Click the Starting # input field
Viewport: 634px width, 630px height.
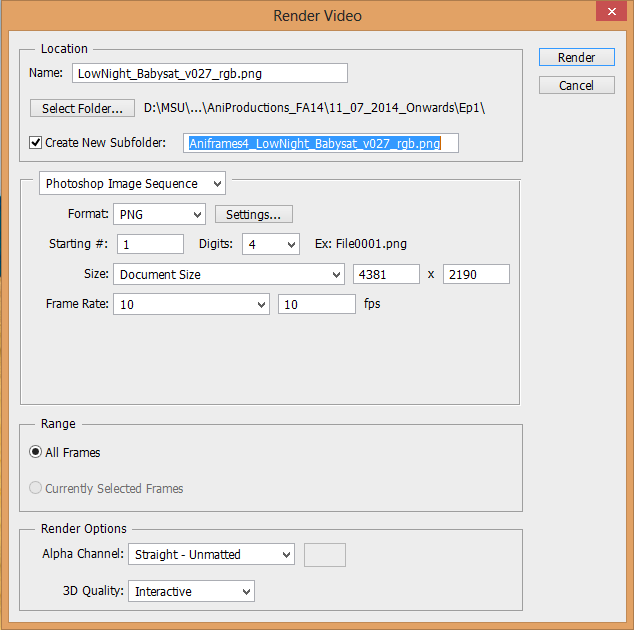tap(150, 244)
